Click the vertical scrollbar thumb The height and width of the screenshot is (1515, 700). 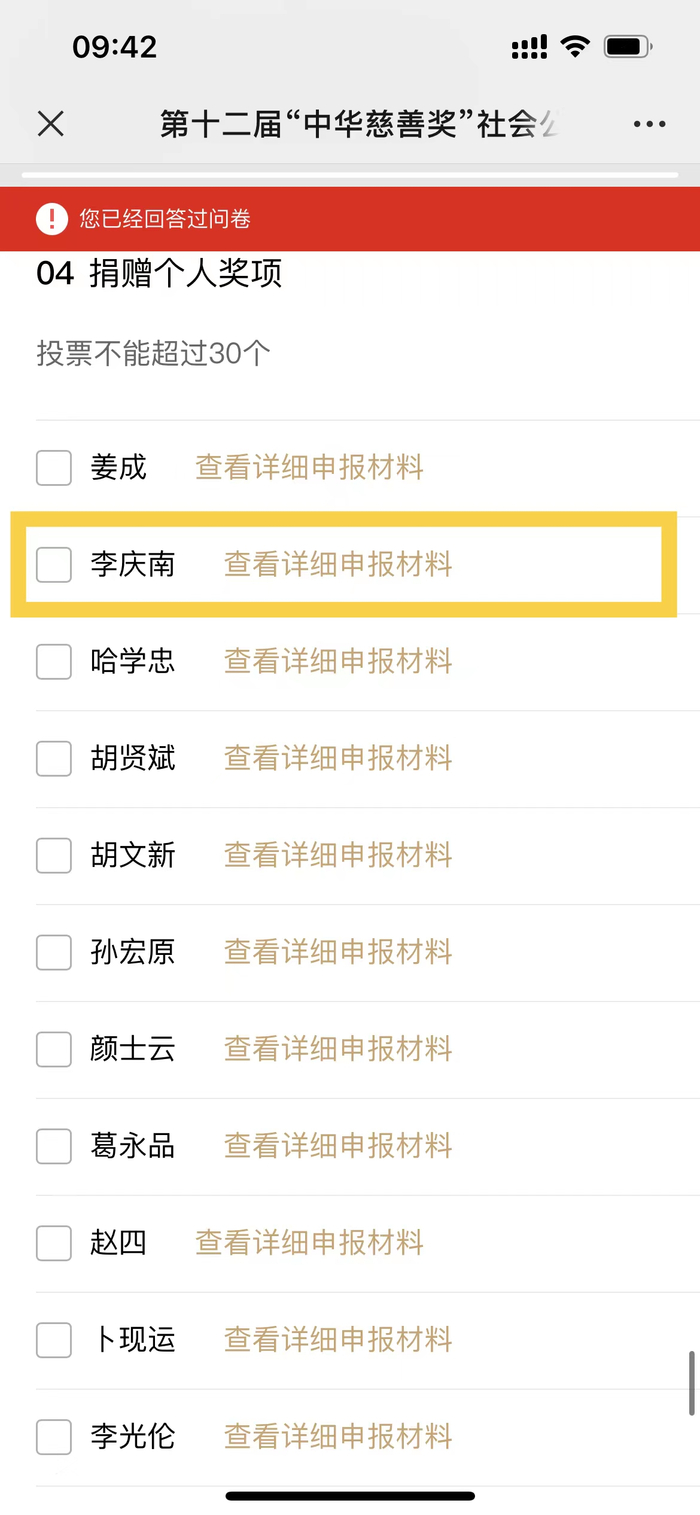pyautogui.click(x=691, y=1383)
